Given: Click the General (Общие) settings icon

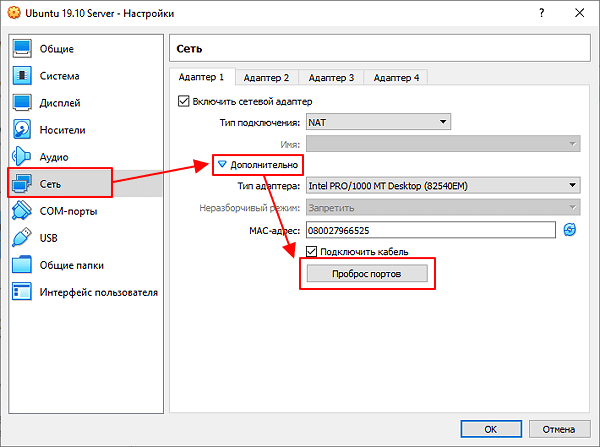Looking at the screenshot, I should click(x=24, y=49).
